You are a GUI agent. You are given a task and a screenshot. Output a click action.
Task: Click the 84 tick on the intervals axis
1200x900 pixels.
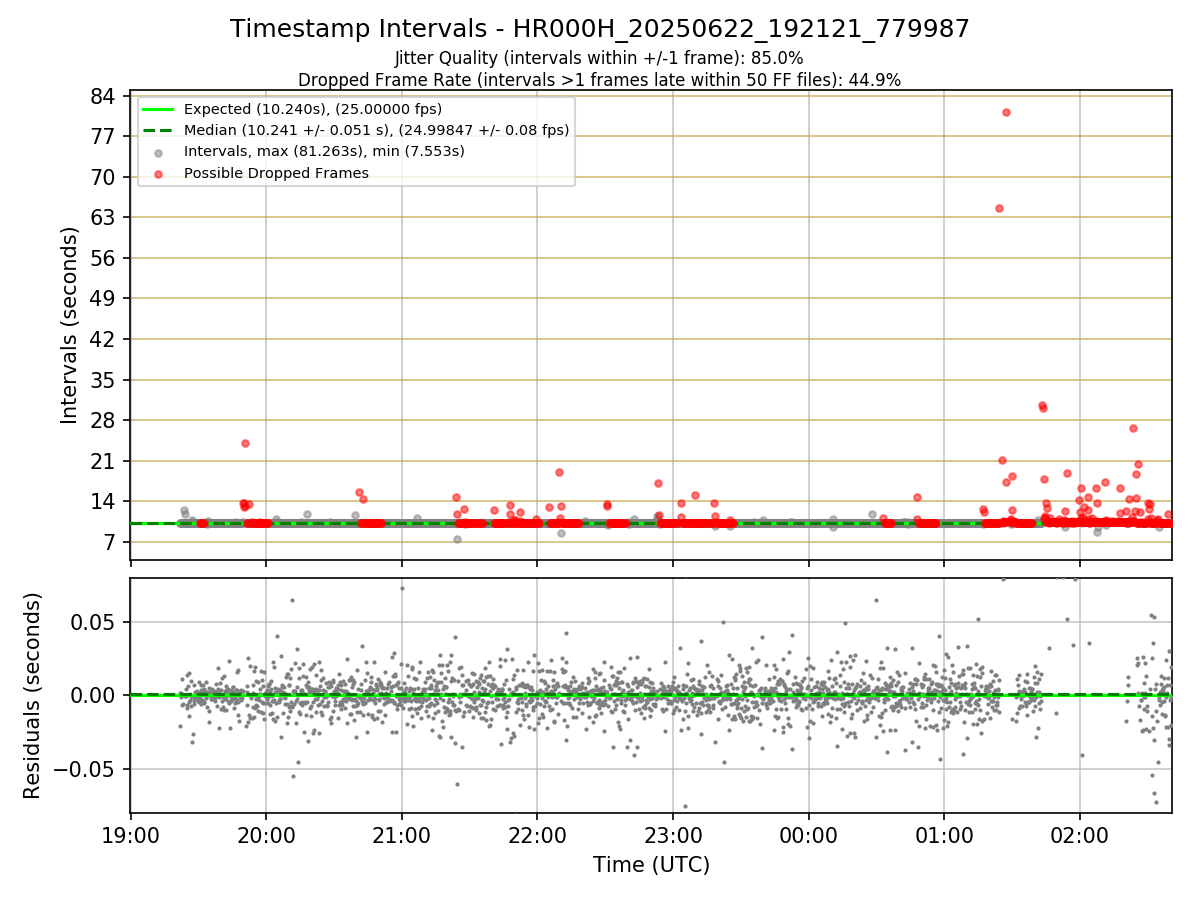pos(105,96)
